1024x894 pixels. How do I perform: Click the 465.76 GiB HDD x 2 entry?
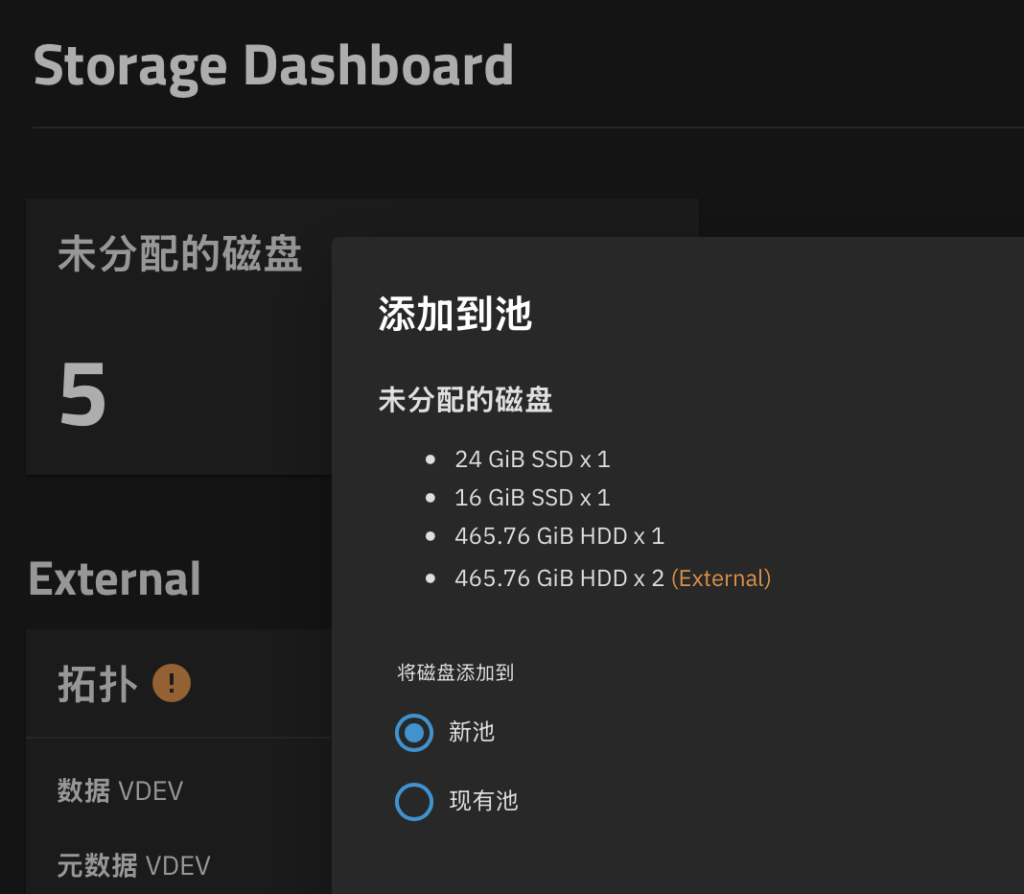tap(559, 579)
